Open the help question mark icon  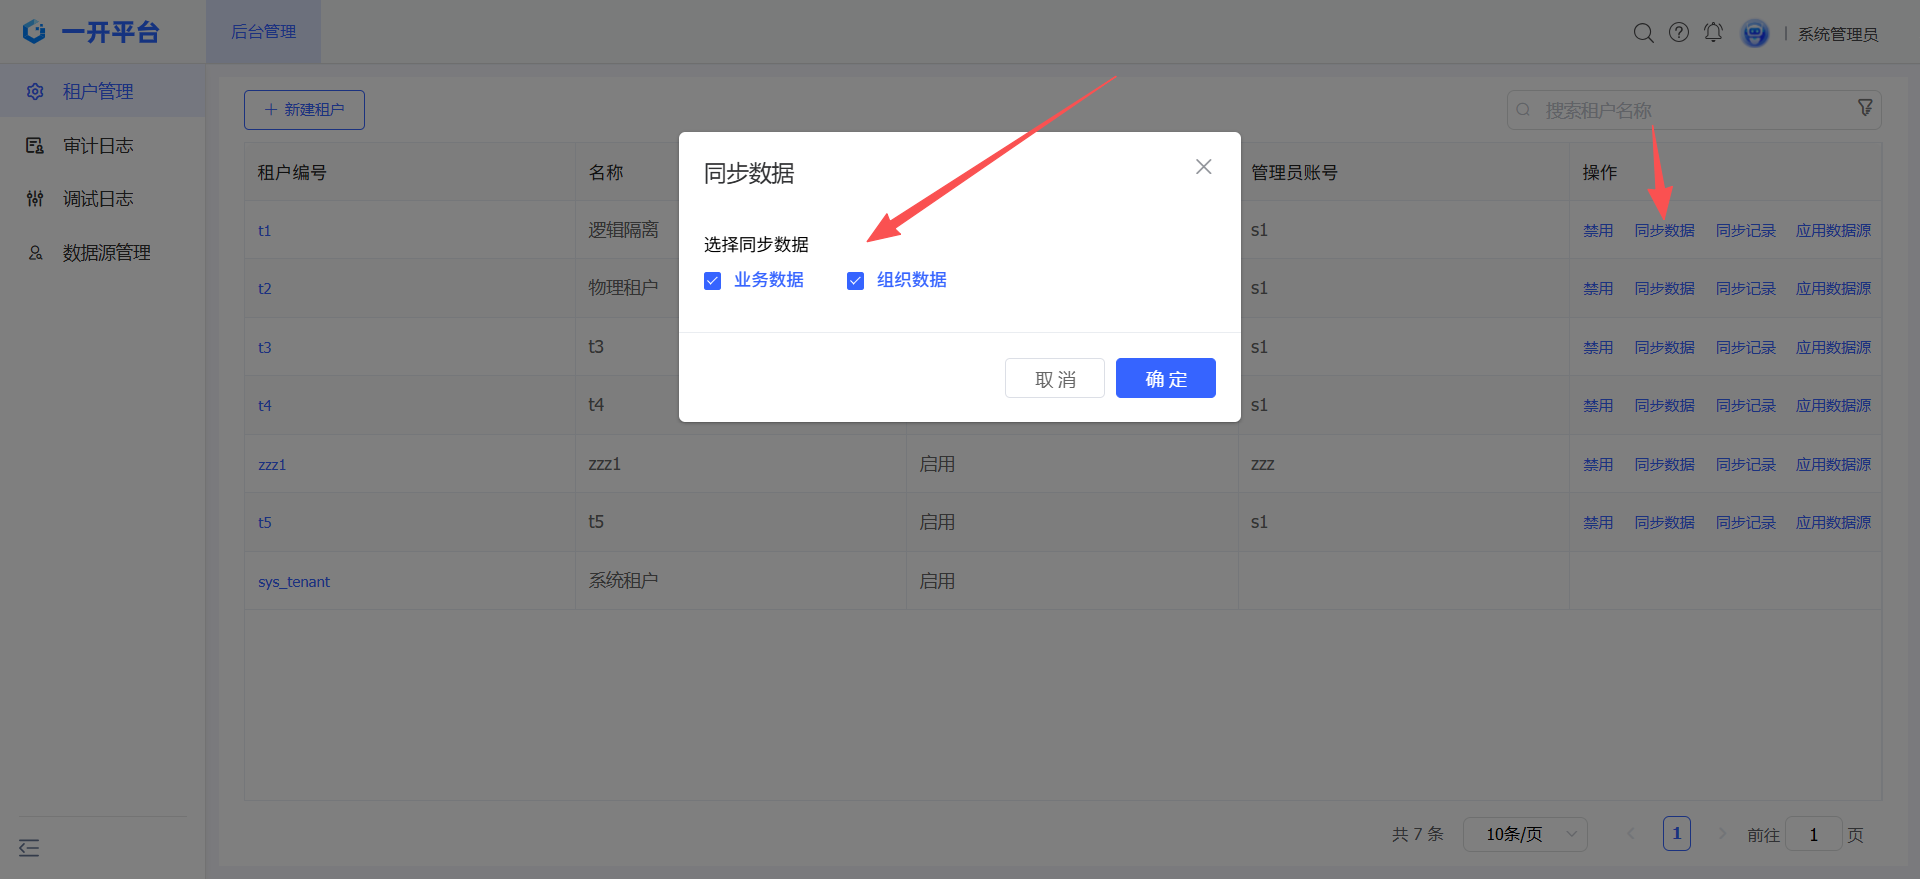point(1679,33)
